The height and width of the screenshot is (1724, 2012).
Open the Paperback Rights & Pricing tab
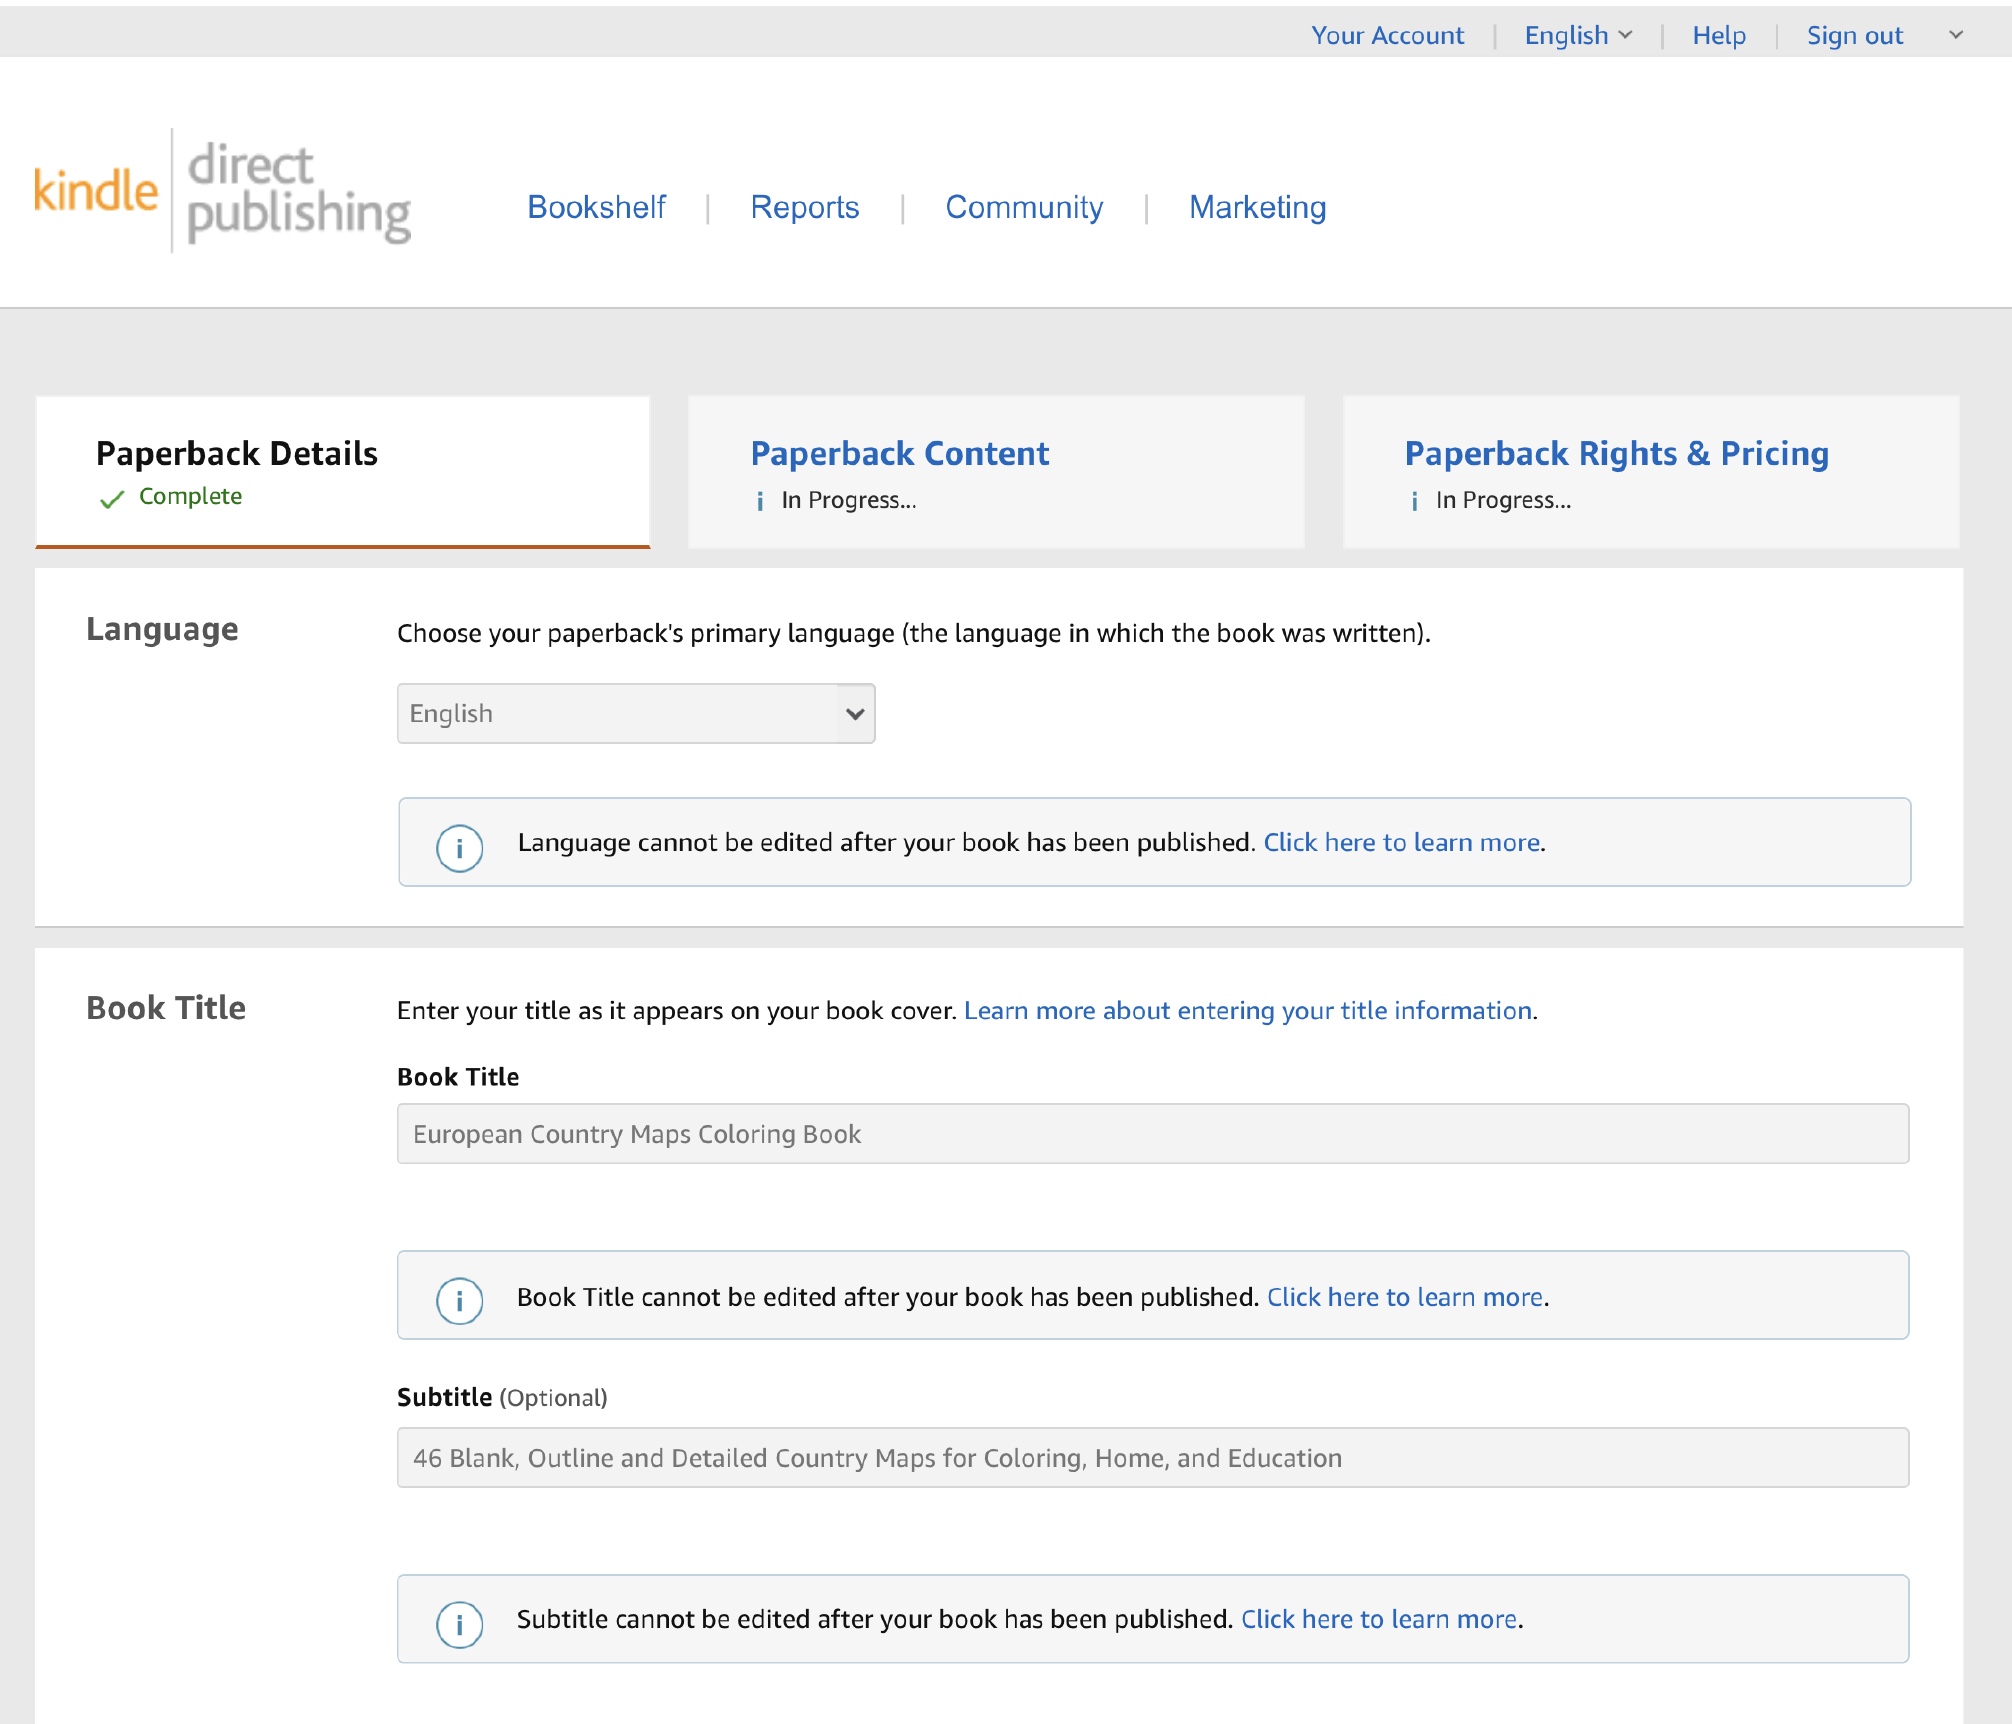pyautogui.click(x=1616, y=453)
